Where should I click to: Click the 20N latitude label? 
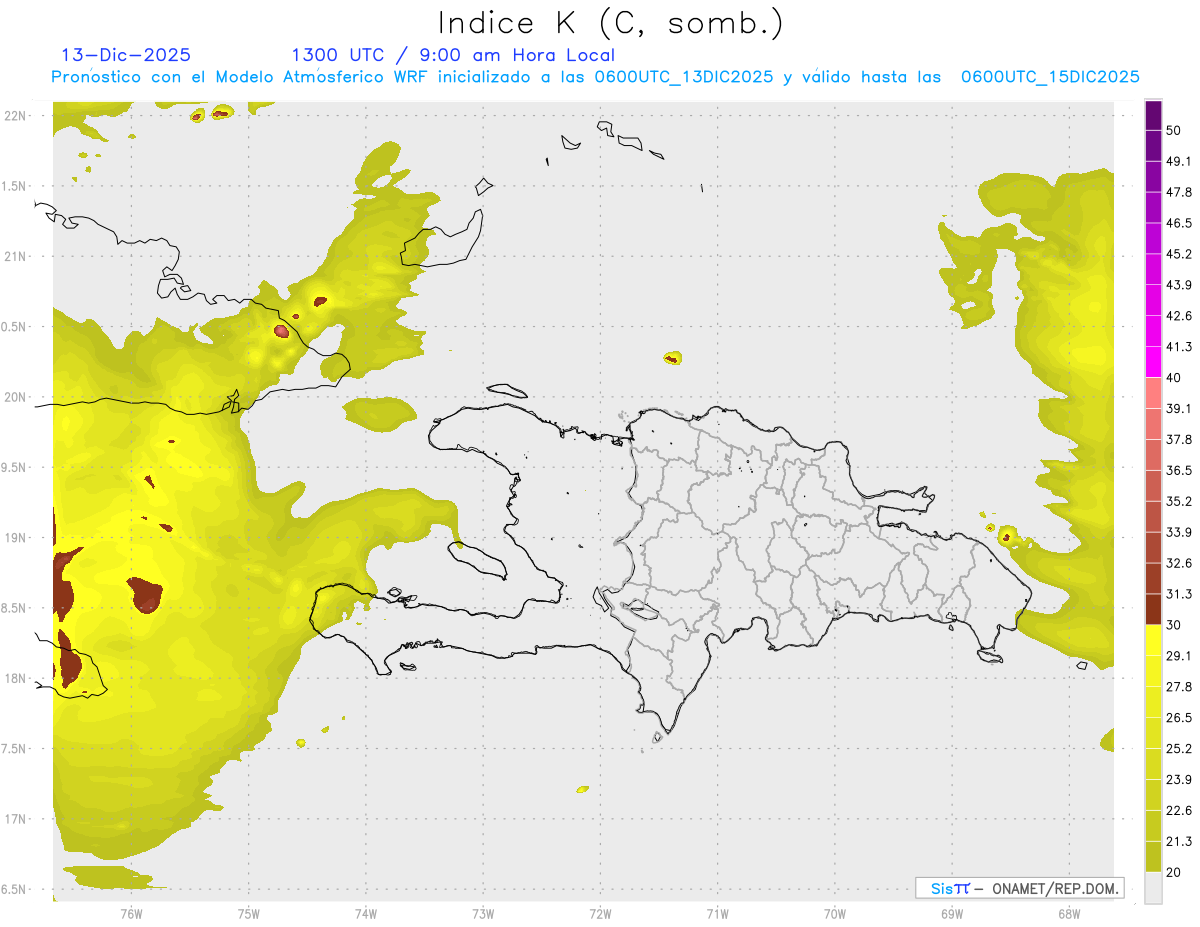14,397
